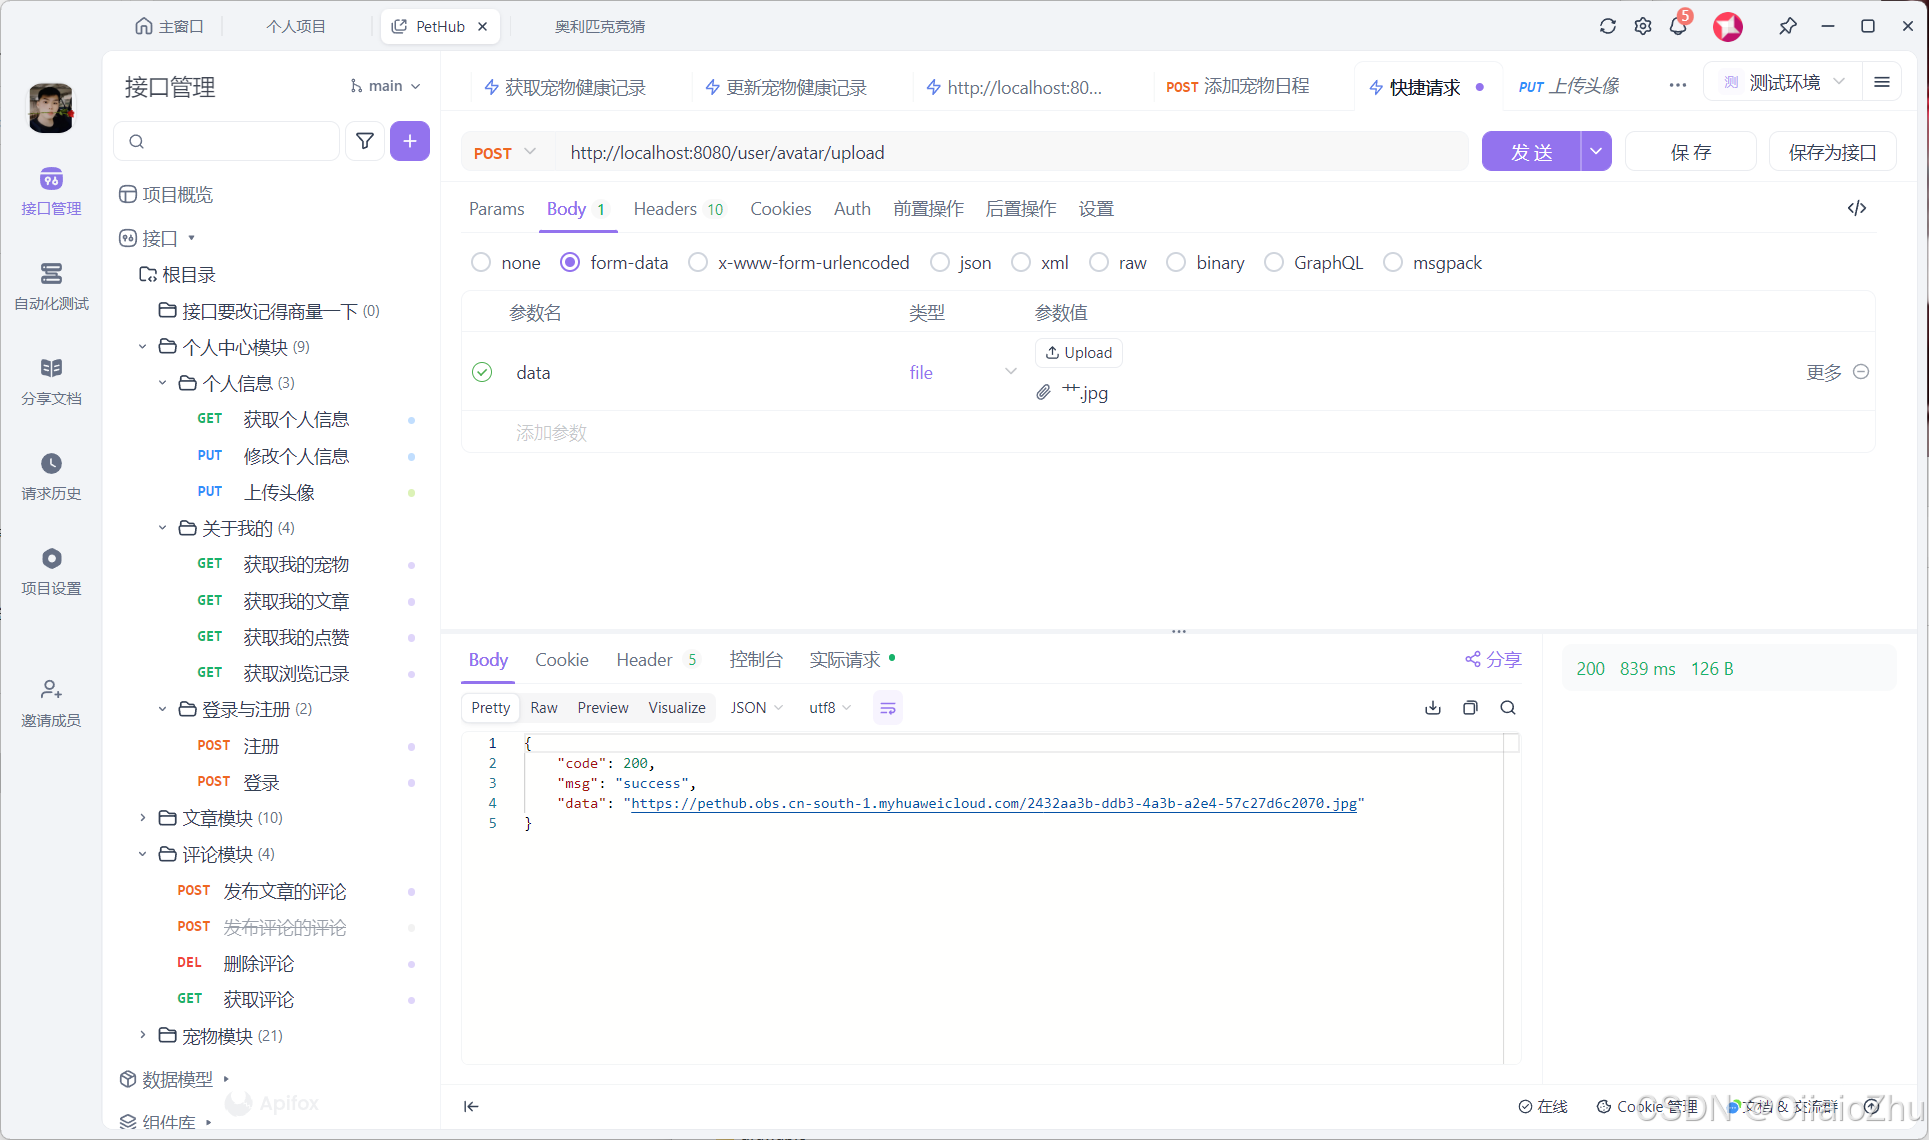Image resolution: width=1929 pixels, height=1140 pixels.
Task: Select the json body type
Action: tap(940, 262)
